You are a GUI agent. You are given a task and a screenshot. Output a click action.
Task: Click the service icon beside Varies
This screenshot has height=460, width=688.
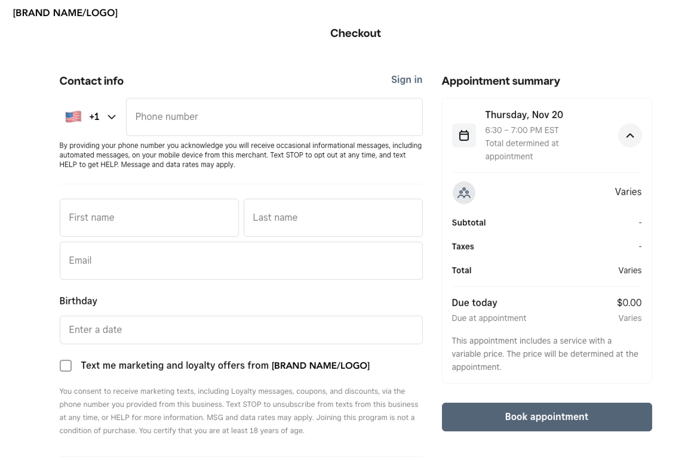464,193
